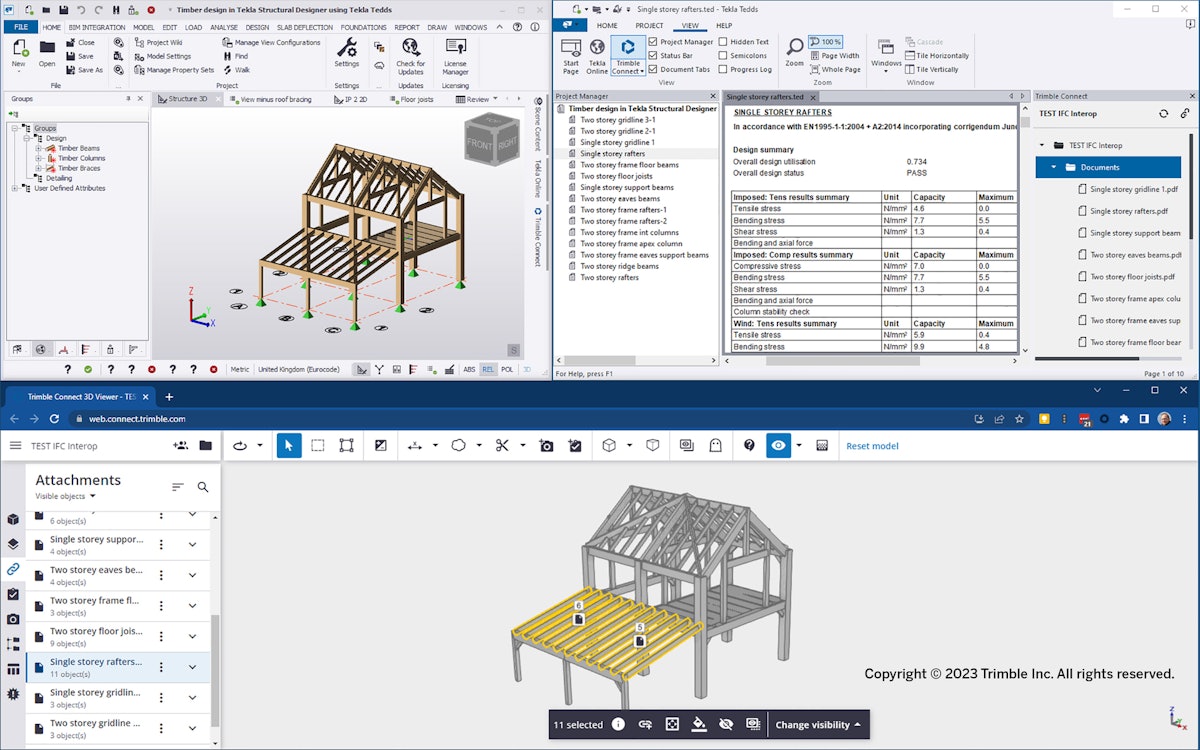The width and height of the screenshot is (1200, 750).
Task: Click the Reset model link
Action: point(871,445)
